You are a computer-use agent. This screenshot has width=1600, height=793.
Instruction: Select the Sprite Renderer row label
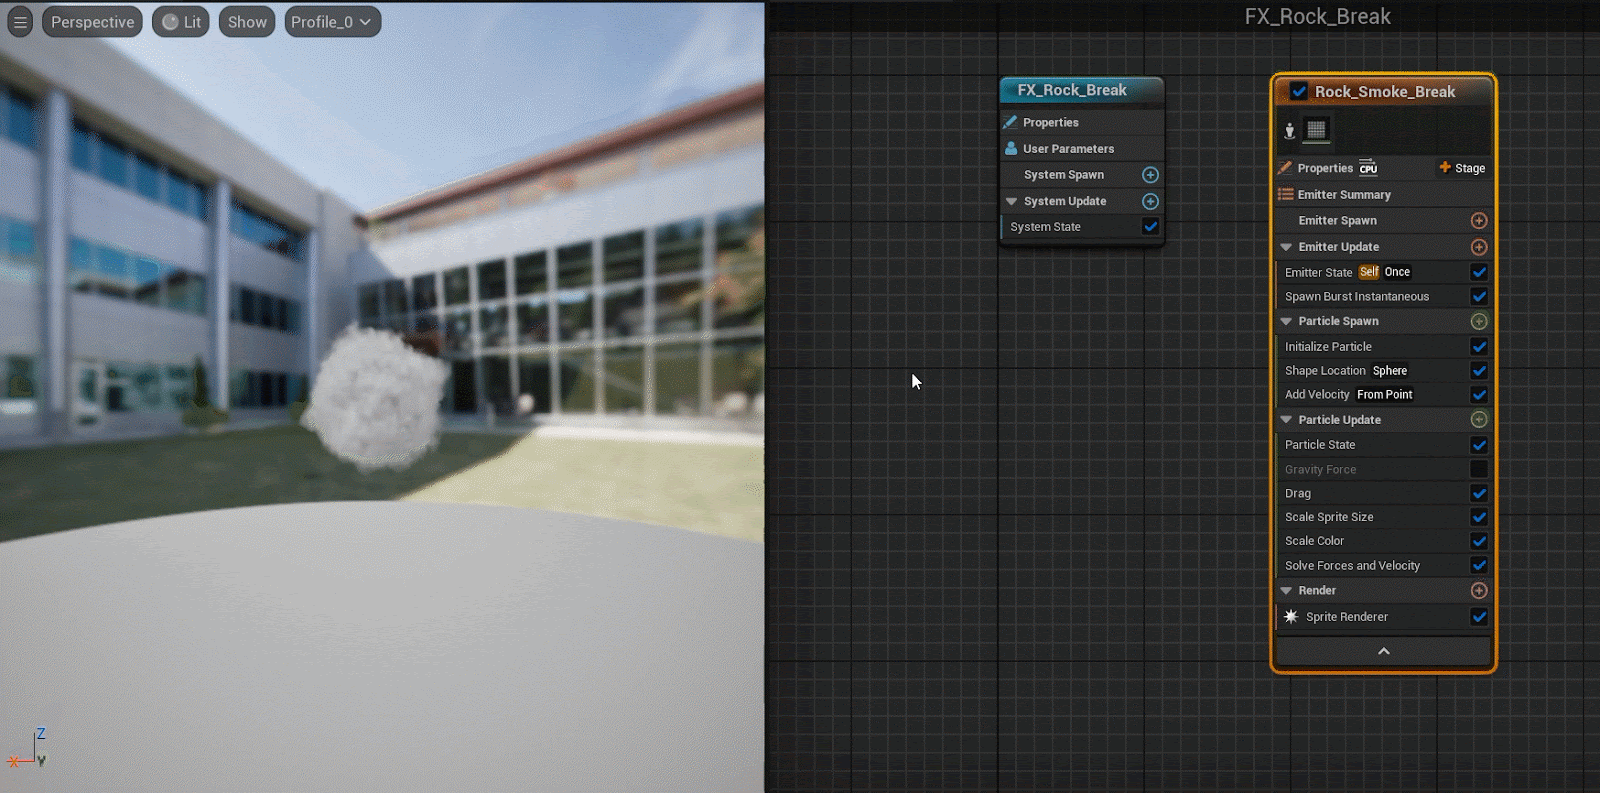pos(1347,617)
